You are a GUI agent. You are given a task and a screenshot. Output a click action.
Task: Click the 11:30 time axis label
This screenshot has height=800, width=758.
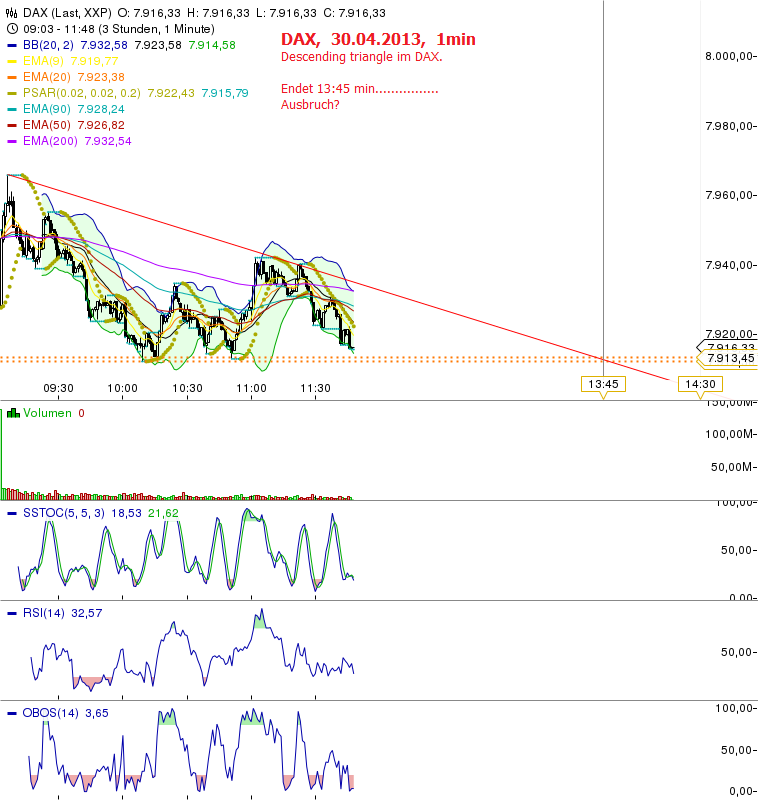point(316,388)
